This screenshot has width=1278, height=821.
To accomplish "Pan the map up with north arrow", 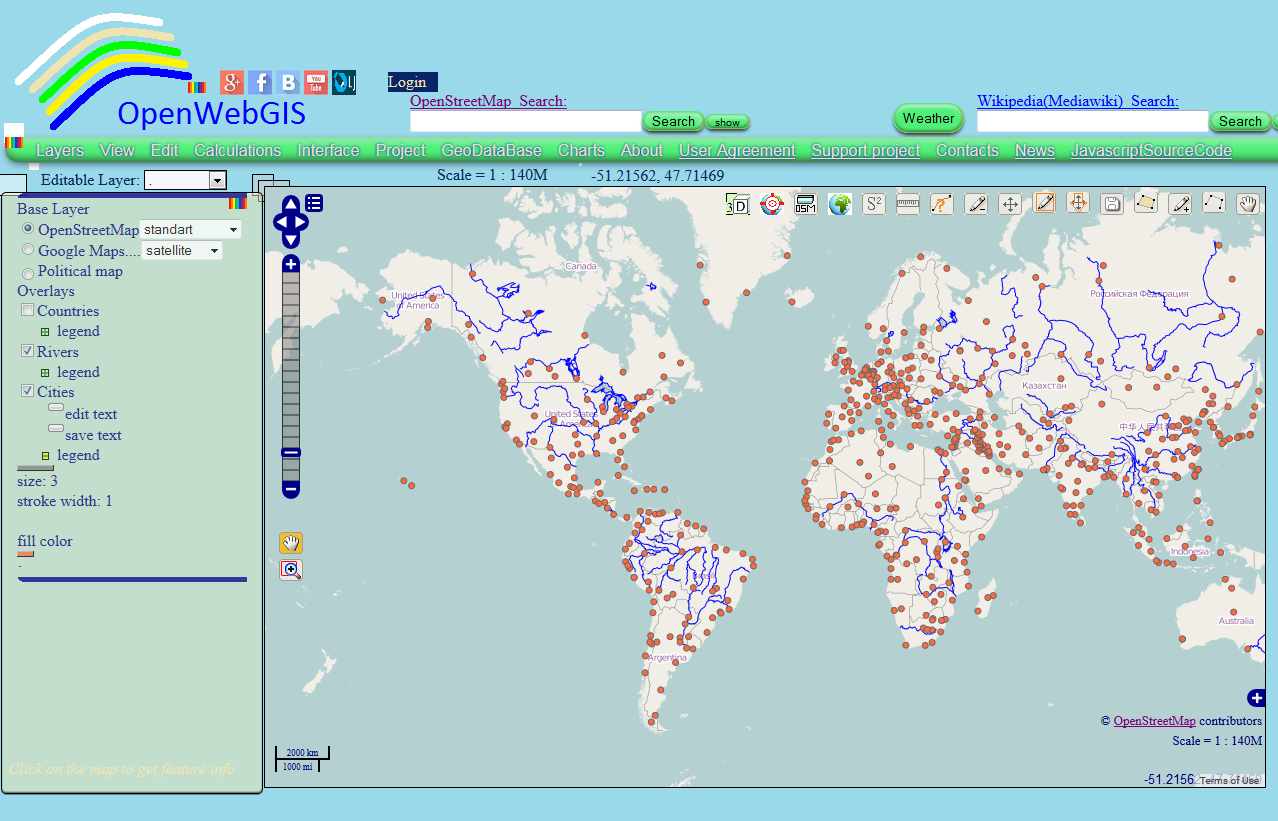I will pyautogui.click(x=291, y=203).
